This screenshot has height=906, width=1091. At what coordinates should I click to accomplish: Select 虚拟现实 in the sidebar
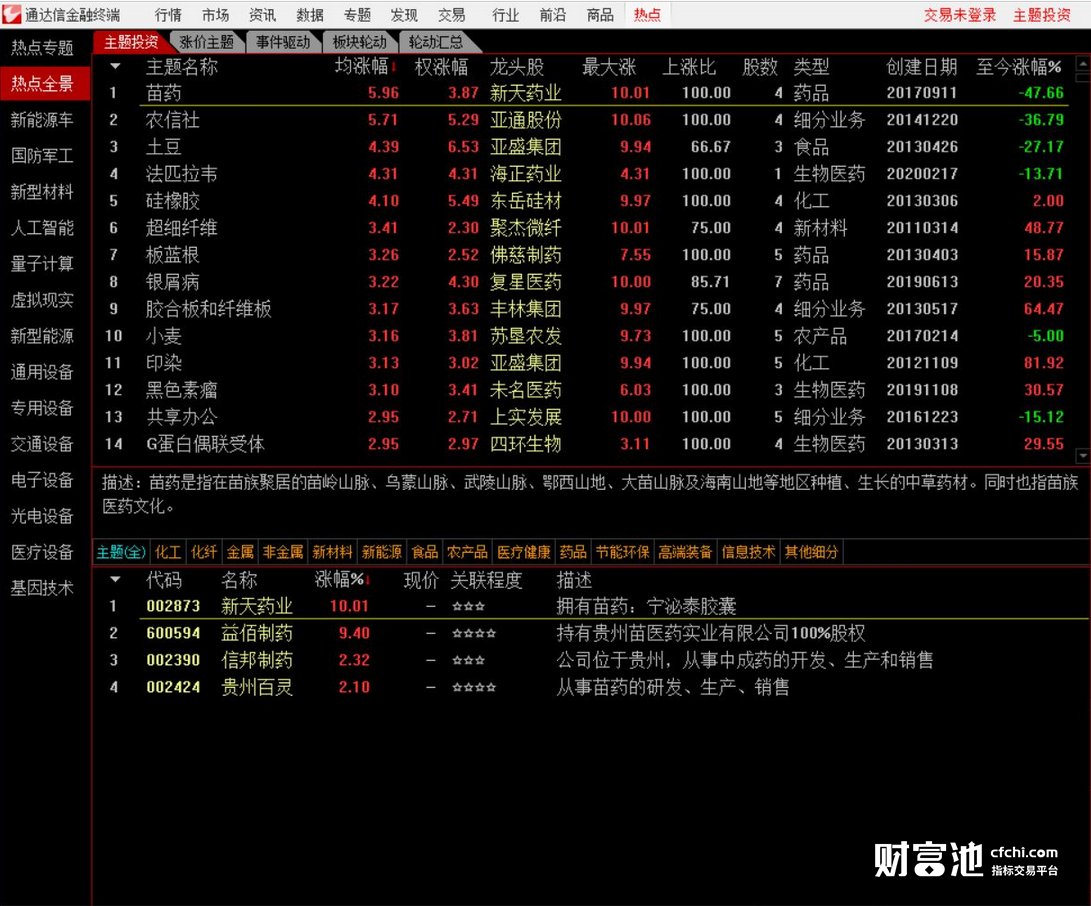[x=42, y=301]
